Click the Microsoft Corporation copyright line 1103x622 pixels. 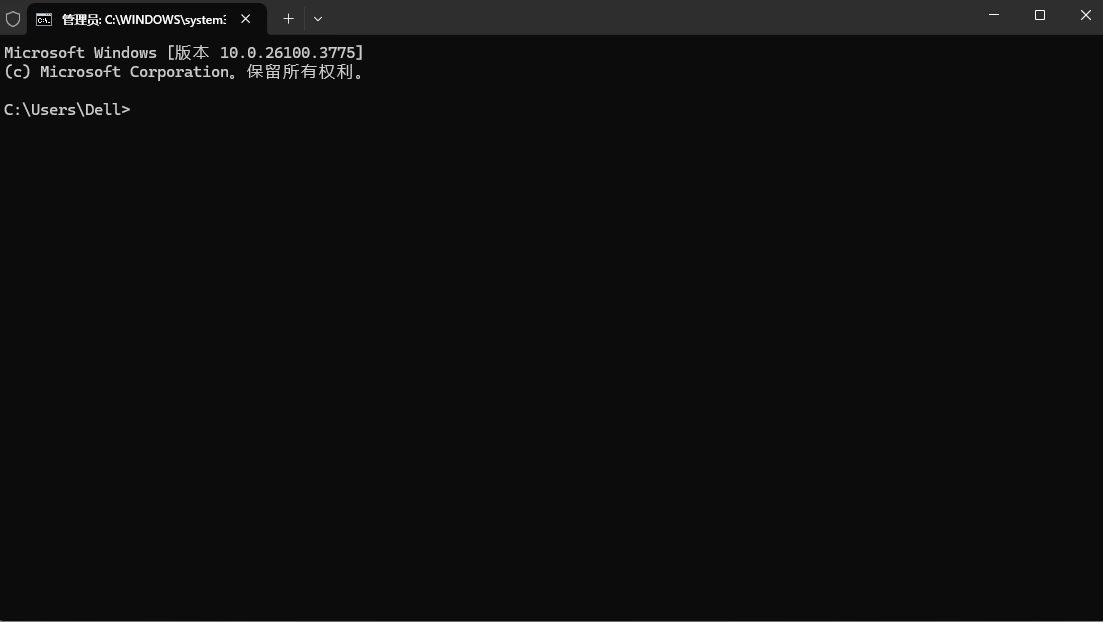(184, 72)
